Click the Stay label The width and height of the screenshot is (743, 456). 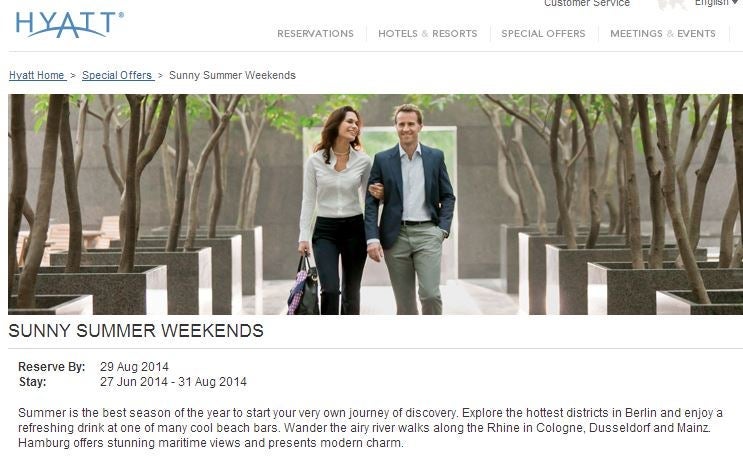click(x=33, y=382)
